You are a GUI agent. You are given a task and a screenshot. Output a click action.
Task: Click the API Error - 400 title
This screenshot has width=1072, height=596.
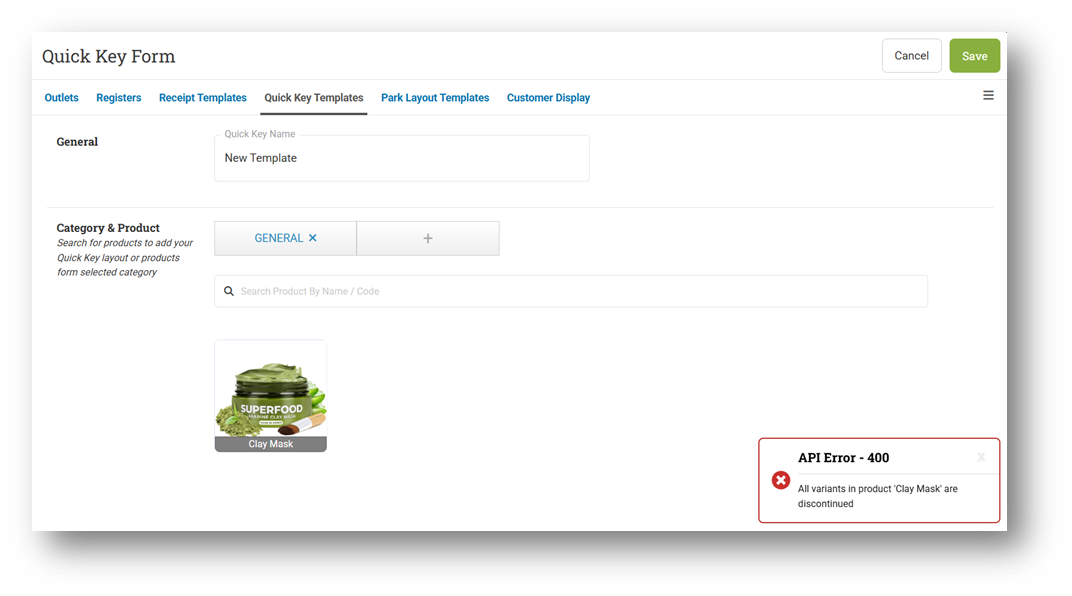tap(844, 458)
